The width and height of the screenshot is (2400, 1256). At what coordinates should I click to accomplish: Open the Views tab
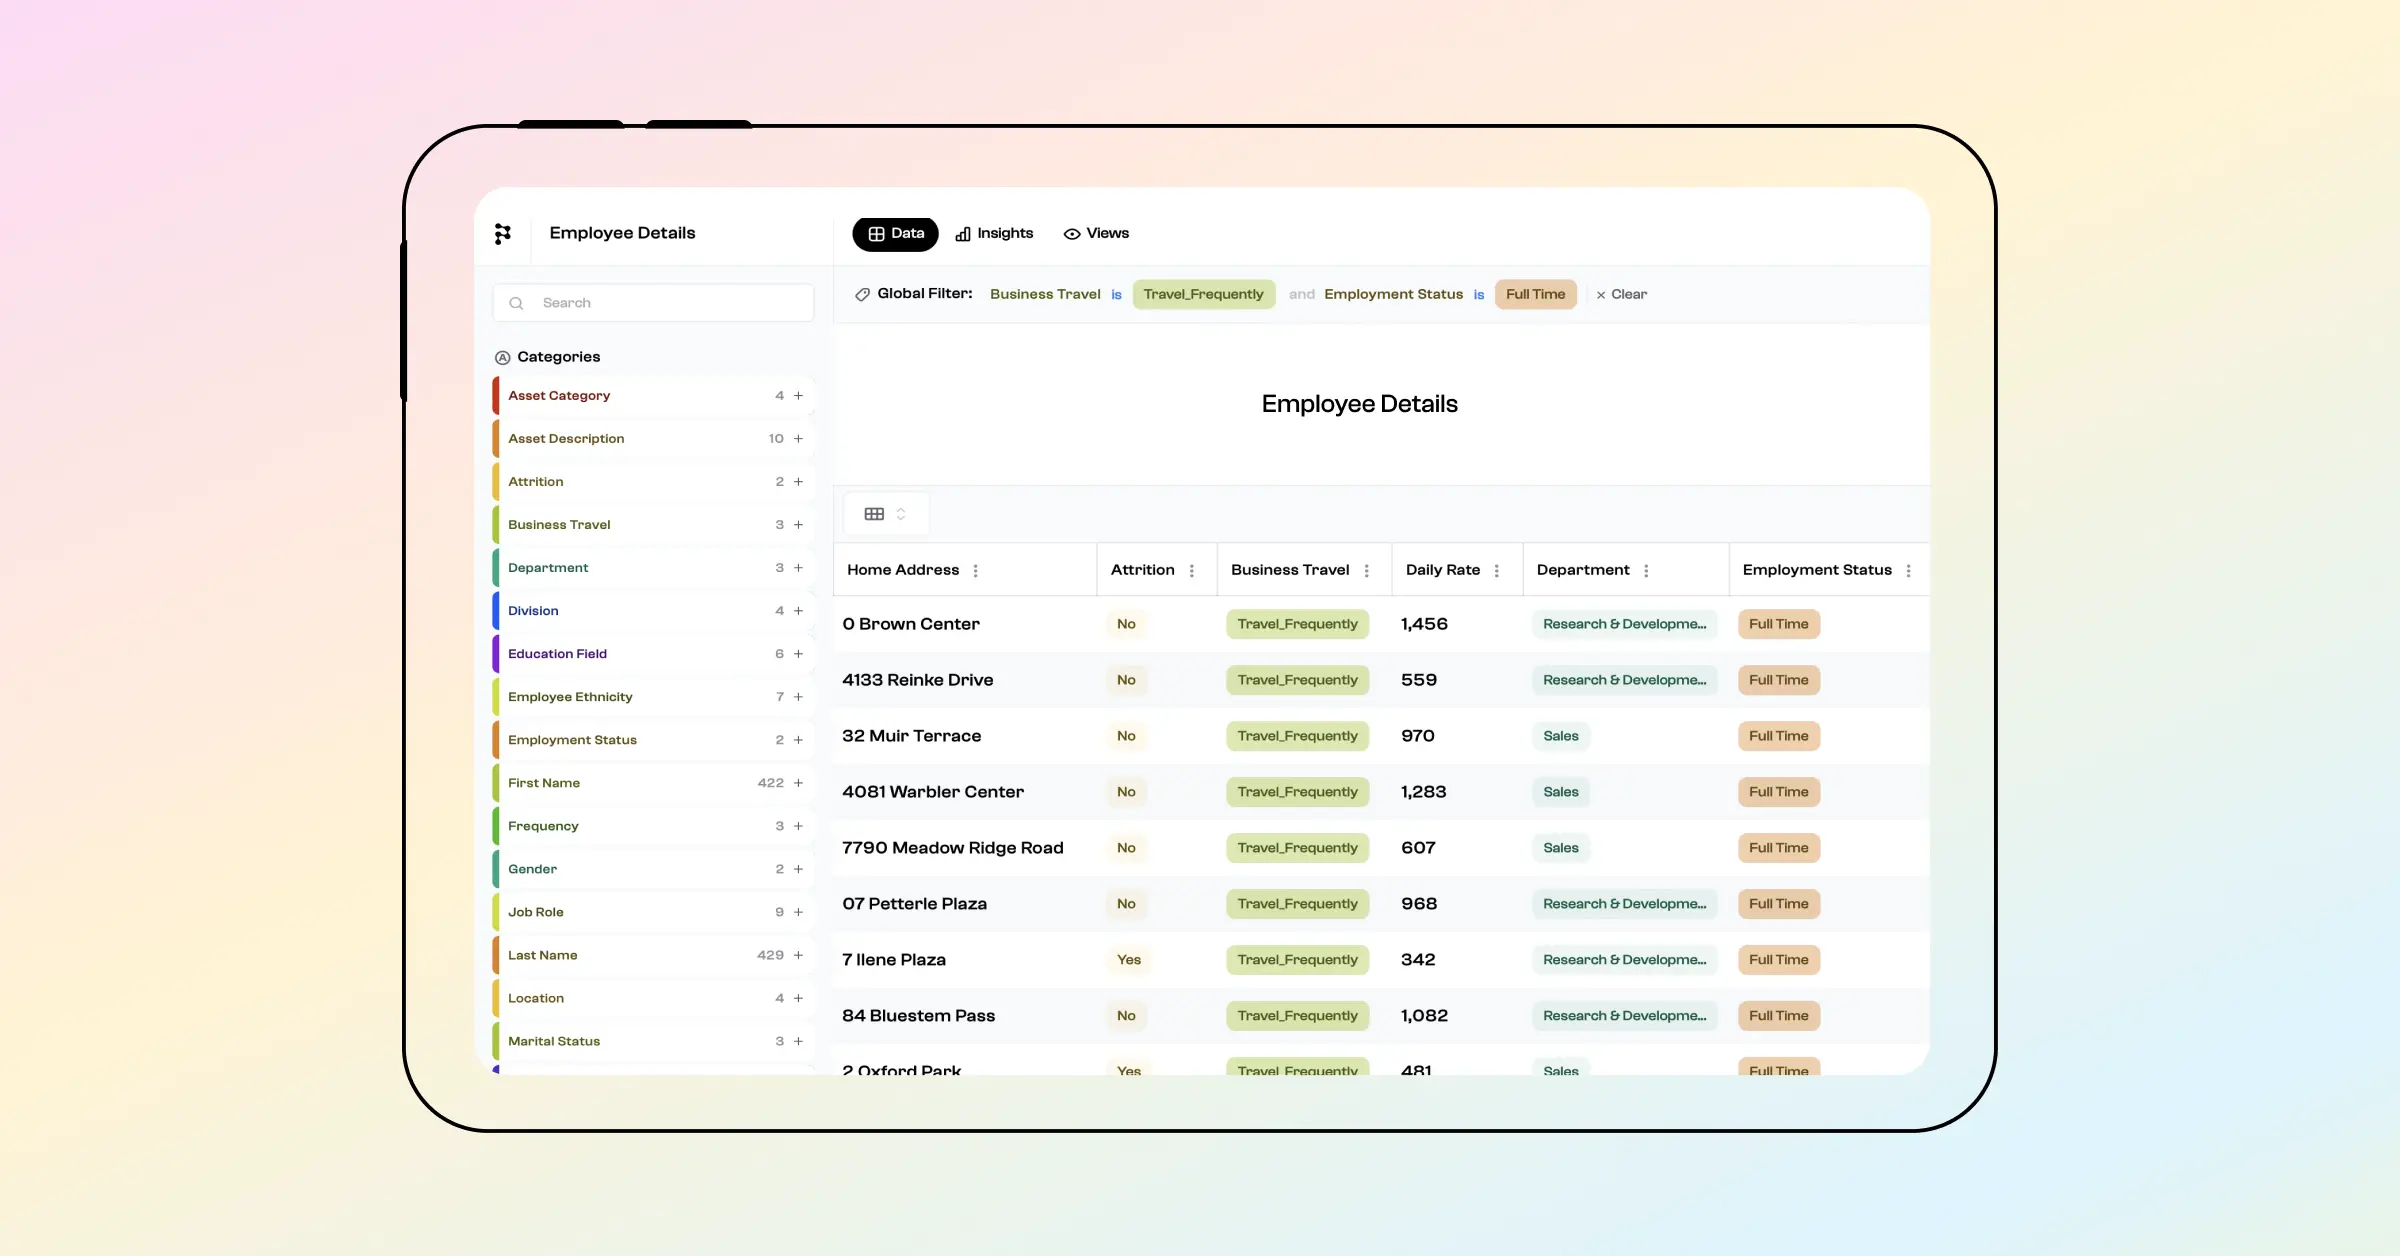1096,233
